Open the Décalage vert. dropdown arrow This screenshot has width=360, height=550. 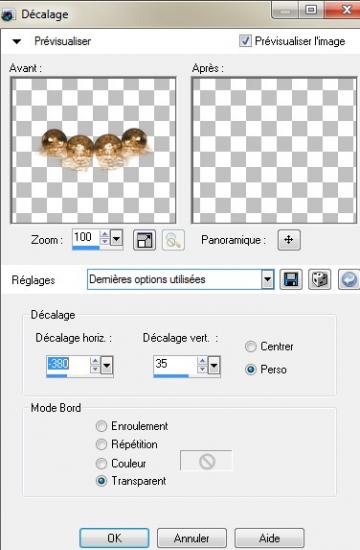(214, 366)
